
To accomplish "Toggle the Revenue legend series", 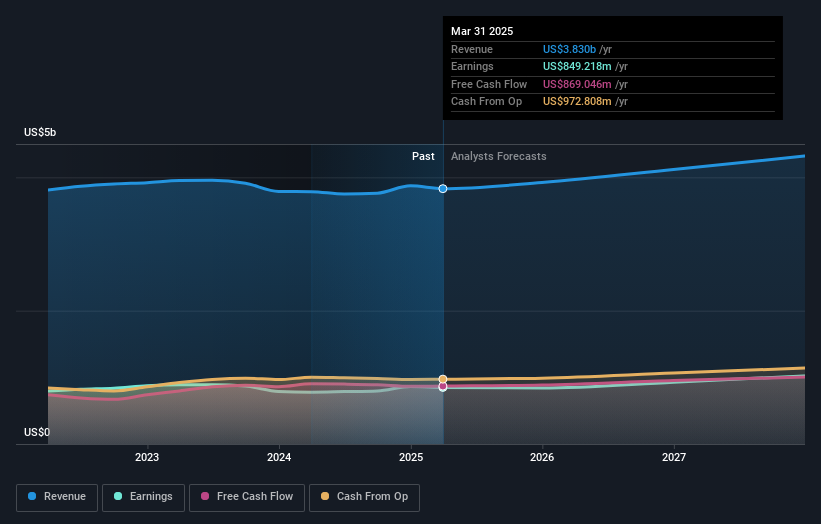I will (57, 497).
